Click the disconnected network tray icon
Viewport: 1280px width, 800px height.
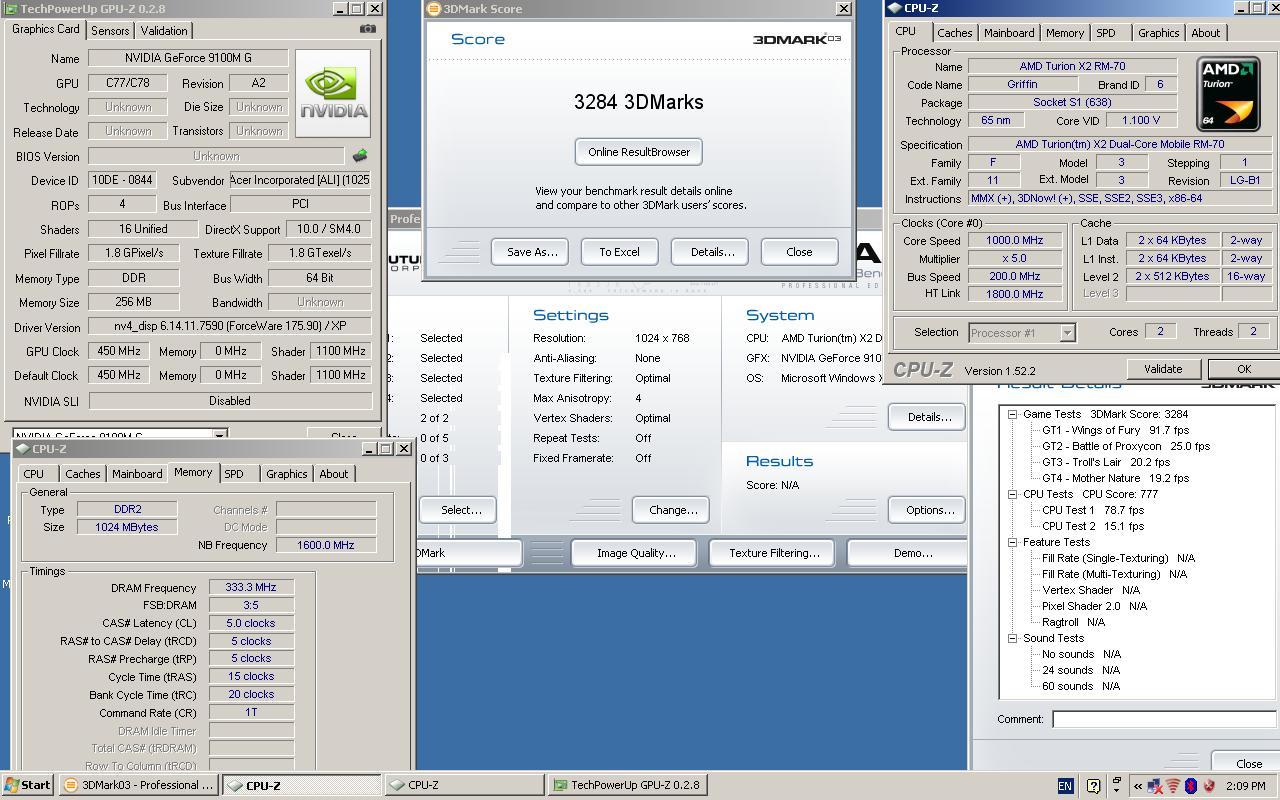1155,786
